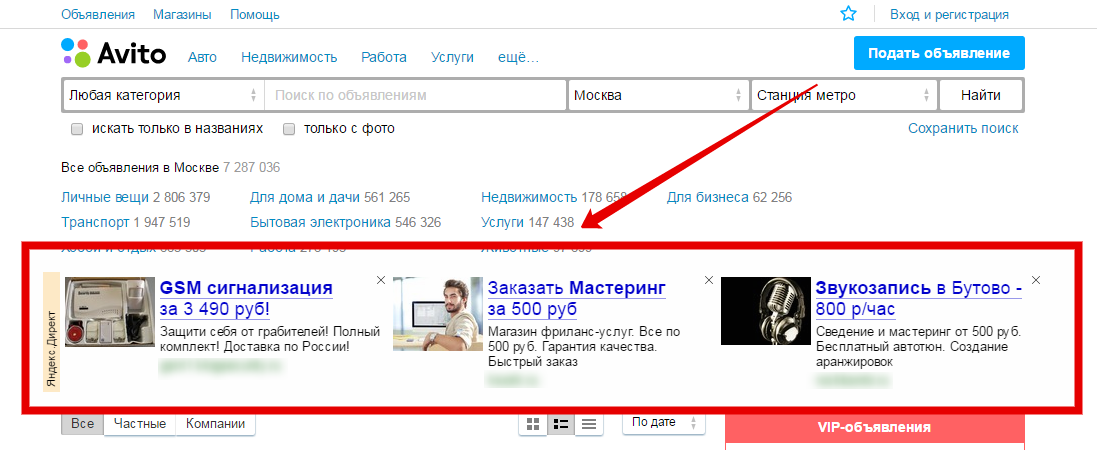Image resolution: width=1097 pixels, height=450 pixels.
Task: Click the 'Подать объявление' button
Action: [939, 53]
